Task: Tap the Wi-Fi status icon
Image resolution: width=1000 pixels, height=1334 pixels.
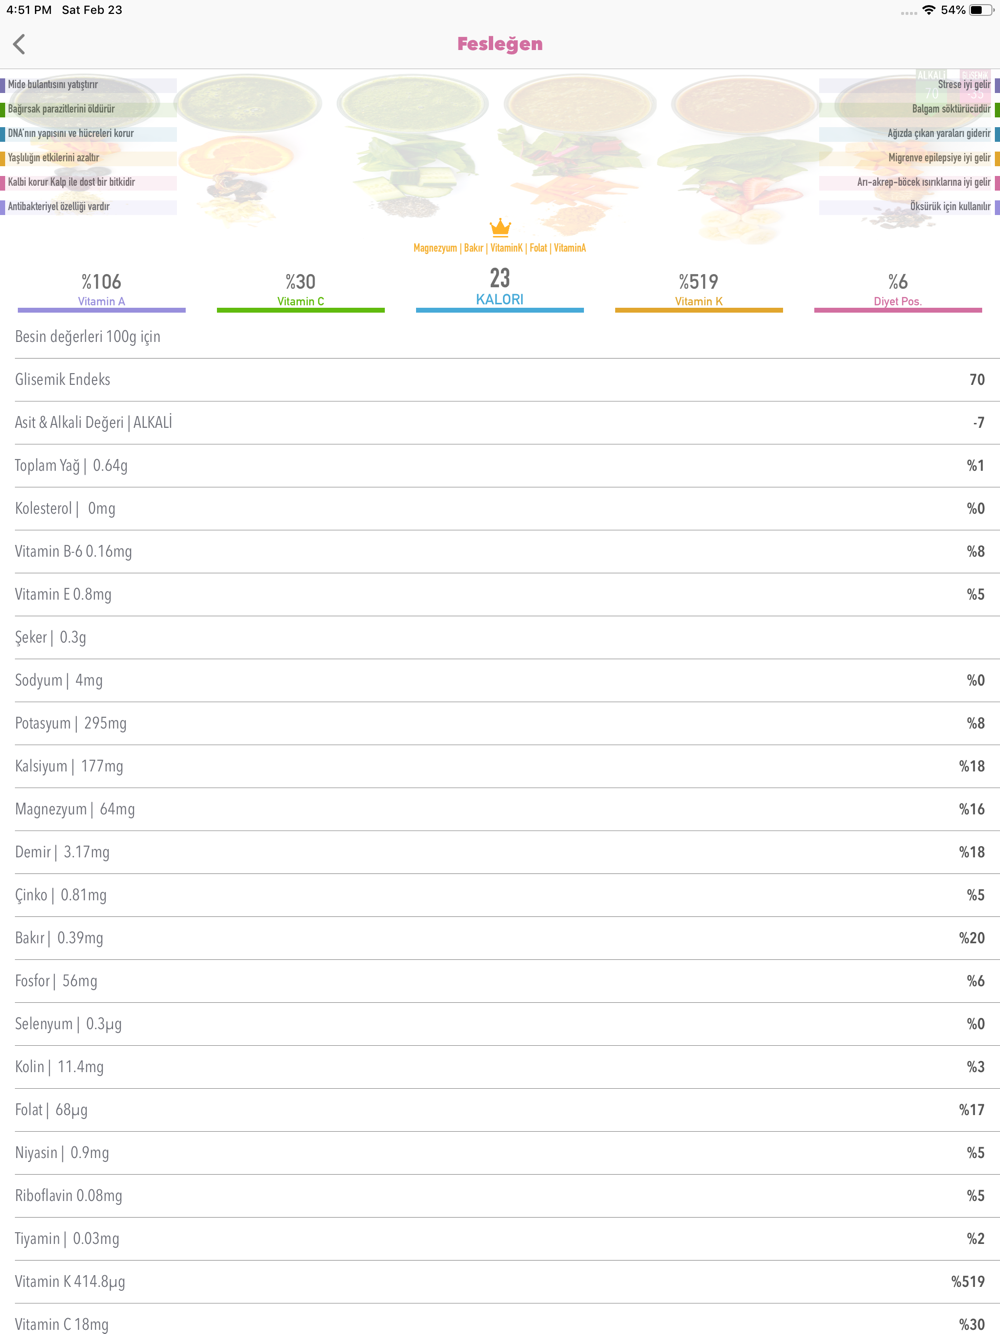Action: [929, 10]
